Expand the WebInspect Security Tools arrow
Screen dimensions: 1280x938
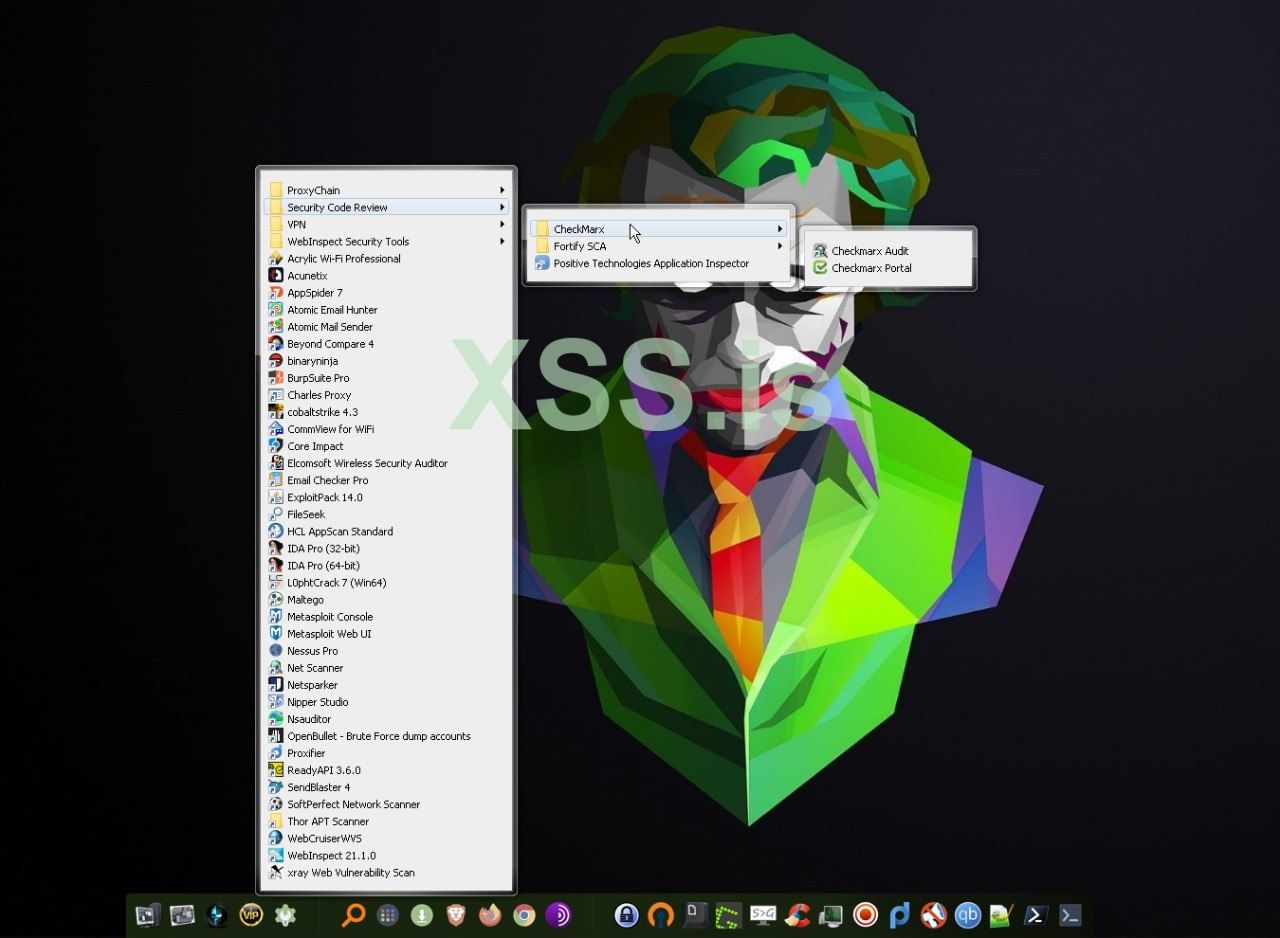click(x=502, y=241)
